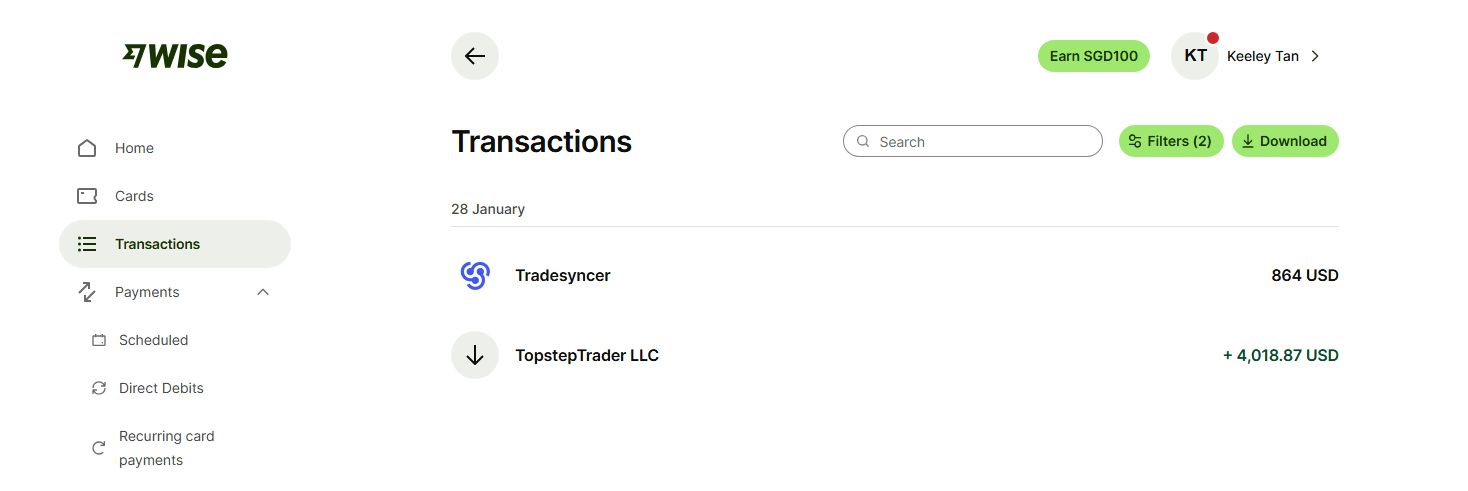Collapse the Payments submenu chevron
Viewport: 1468px width, 491px height.
click(x=263, y=292)
